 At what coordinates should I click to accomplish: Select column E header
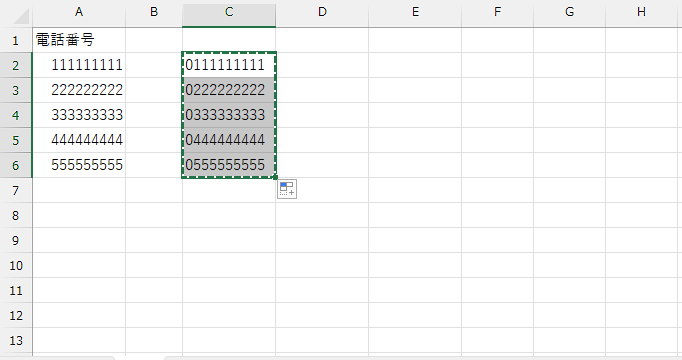(415, 13)
